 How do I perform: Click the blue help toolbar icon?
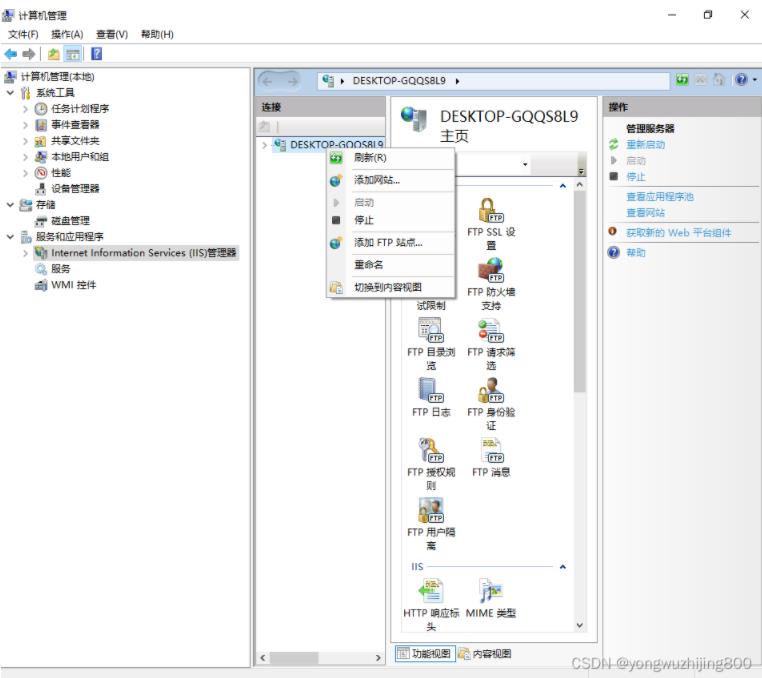pos(97,54)
